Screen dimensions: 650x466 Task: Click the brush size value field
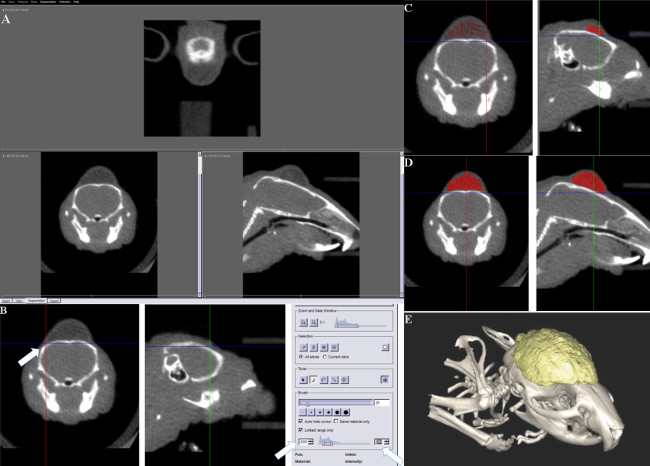tap(382, 403)
